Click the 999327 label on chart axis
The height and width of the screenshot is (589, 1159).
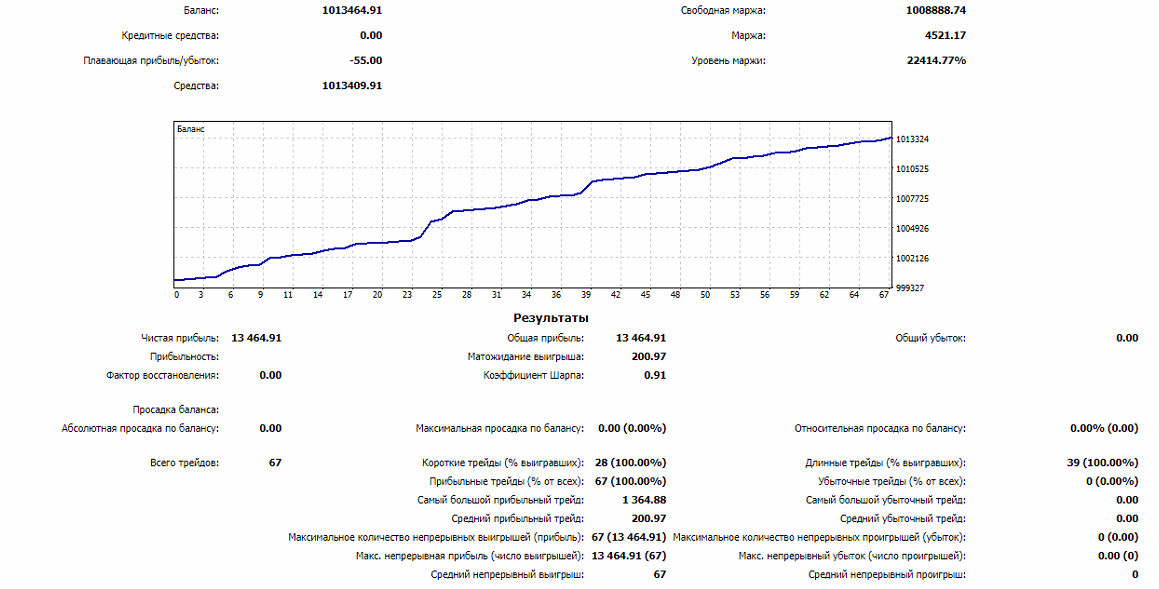[912, 288]
